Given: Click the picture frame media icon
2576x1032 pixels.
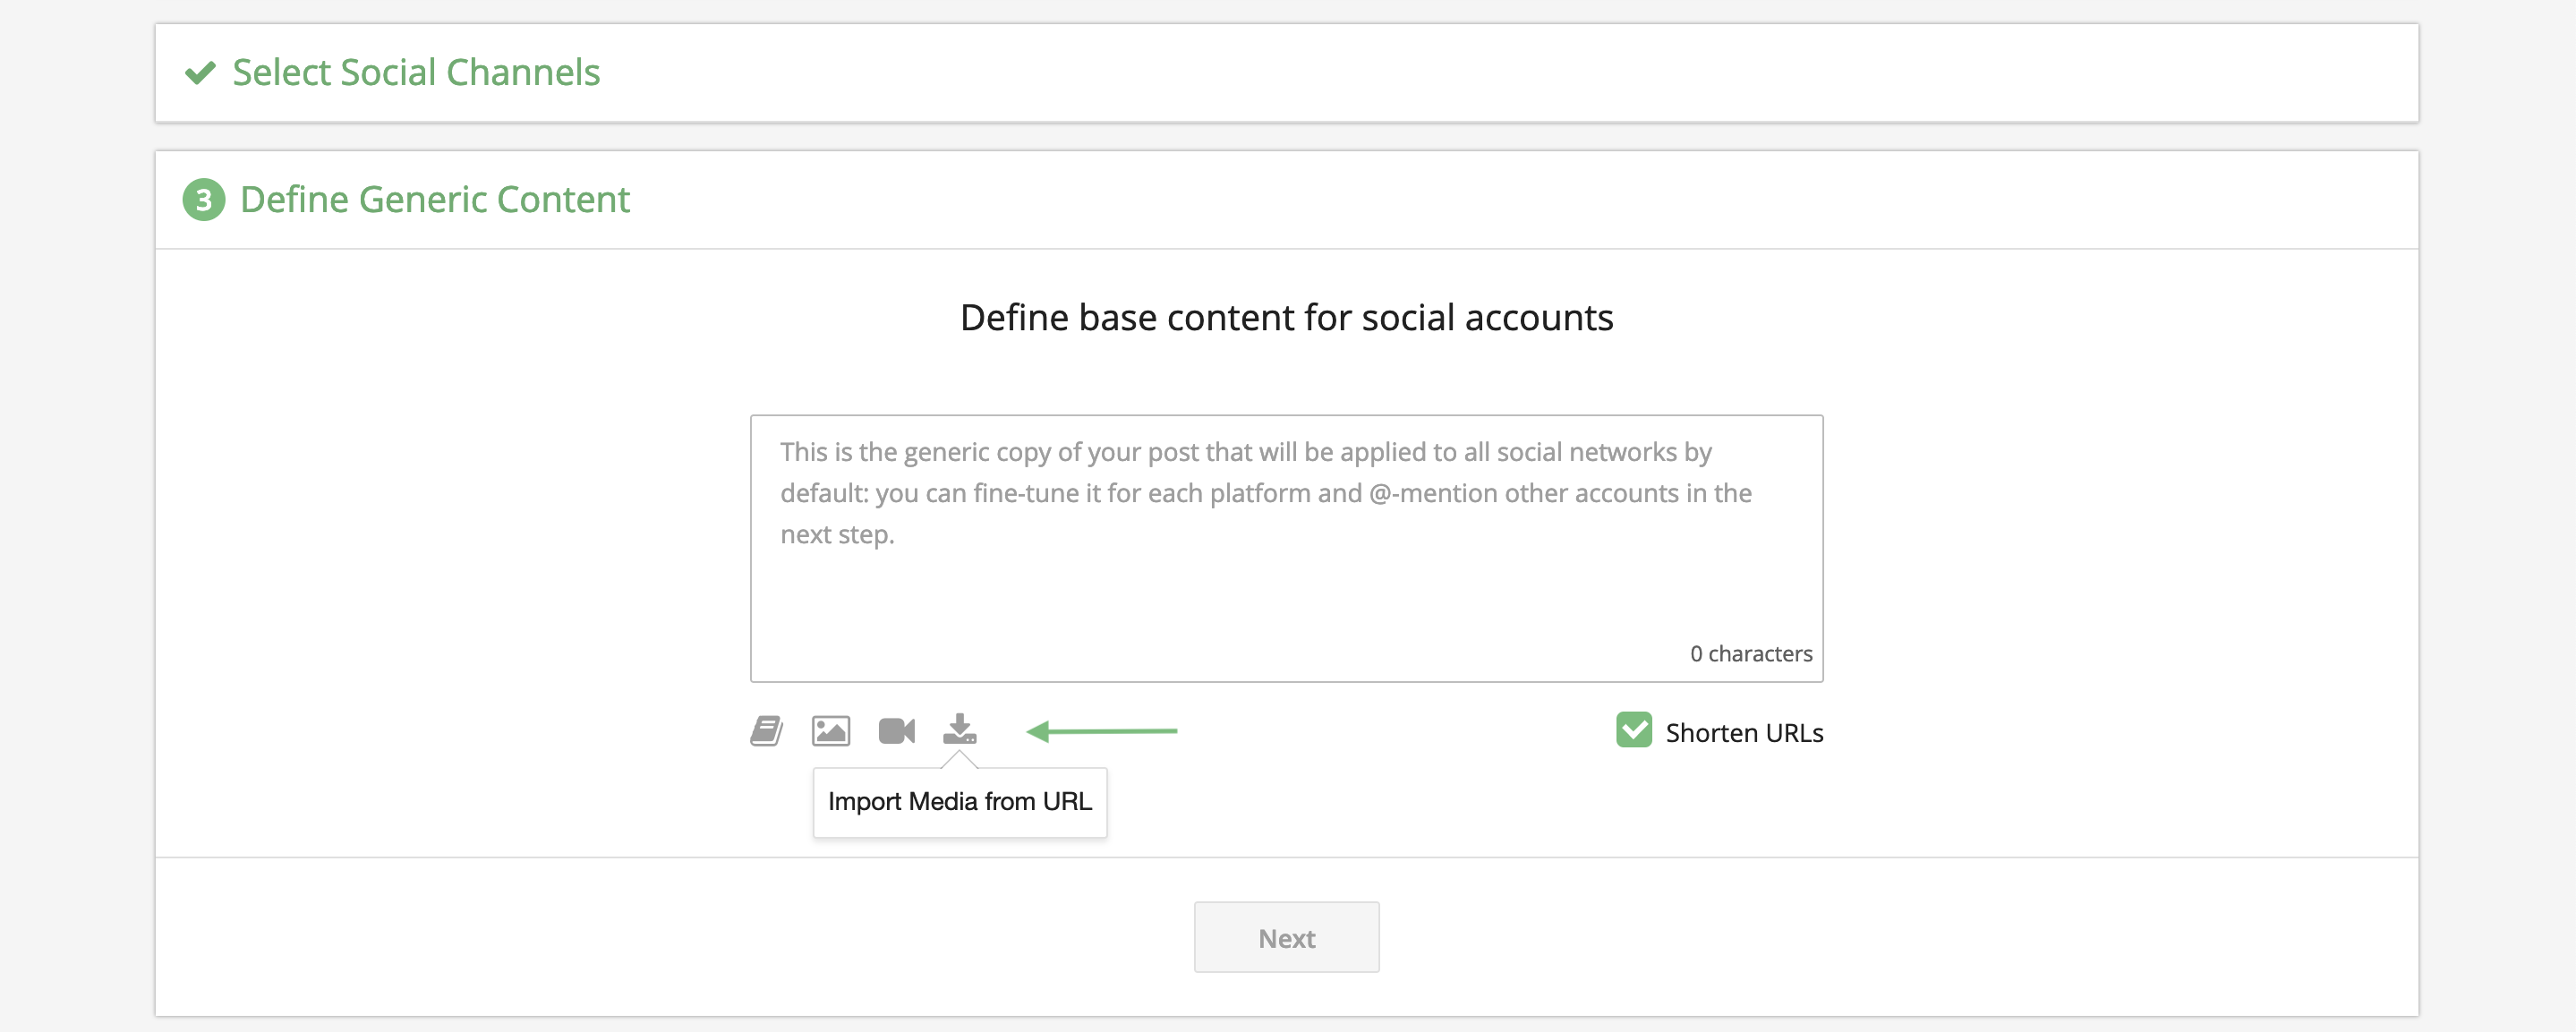Looking at the screenshot, I should pos(831,730).
